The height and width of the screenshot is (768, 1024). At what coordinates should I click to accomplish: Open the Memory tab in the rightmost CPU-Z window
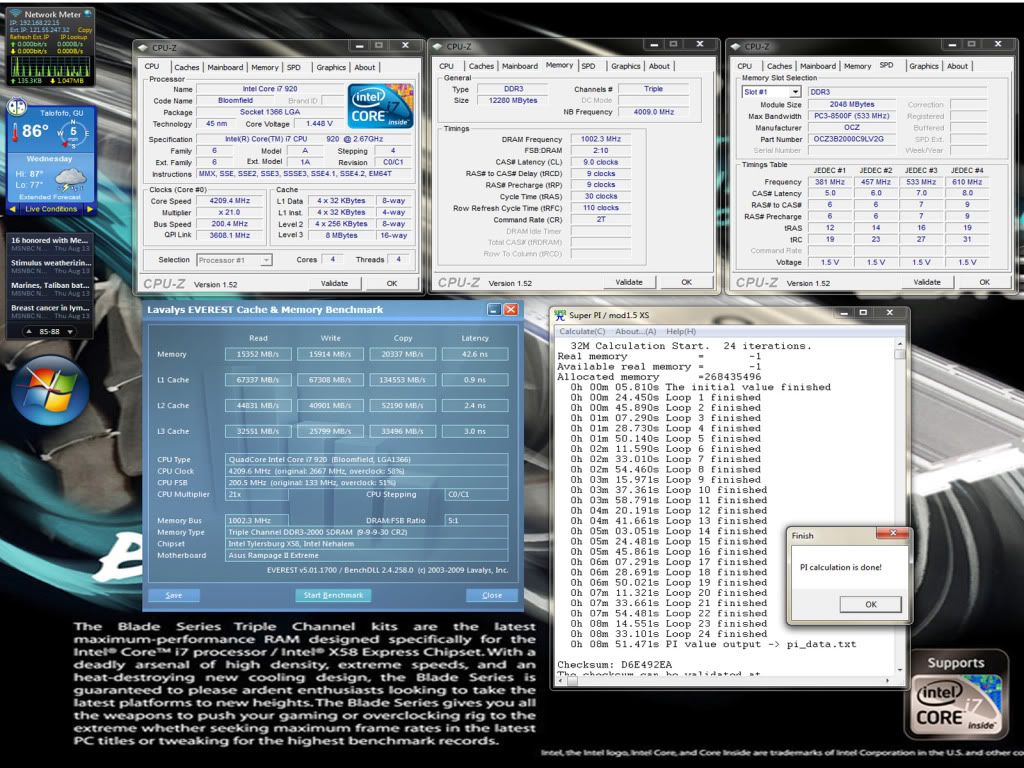tap(857, 66)
